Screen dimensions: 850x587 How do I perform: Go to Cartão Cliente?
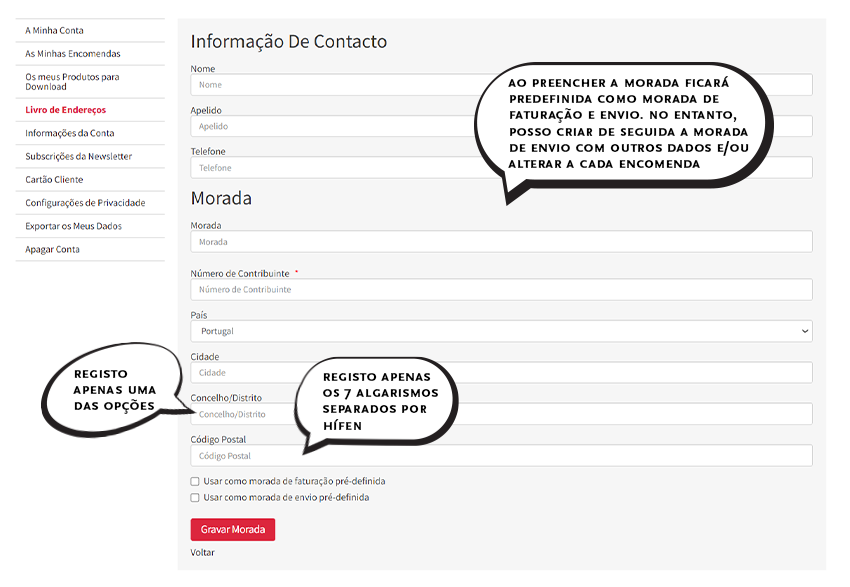(x=54, y=180)
